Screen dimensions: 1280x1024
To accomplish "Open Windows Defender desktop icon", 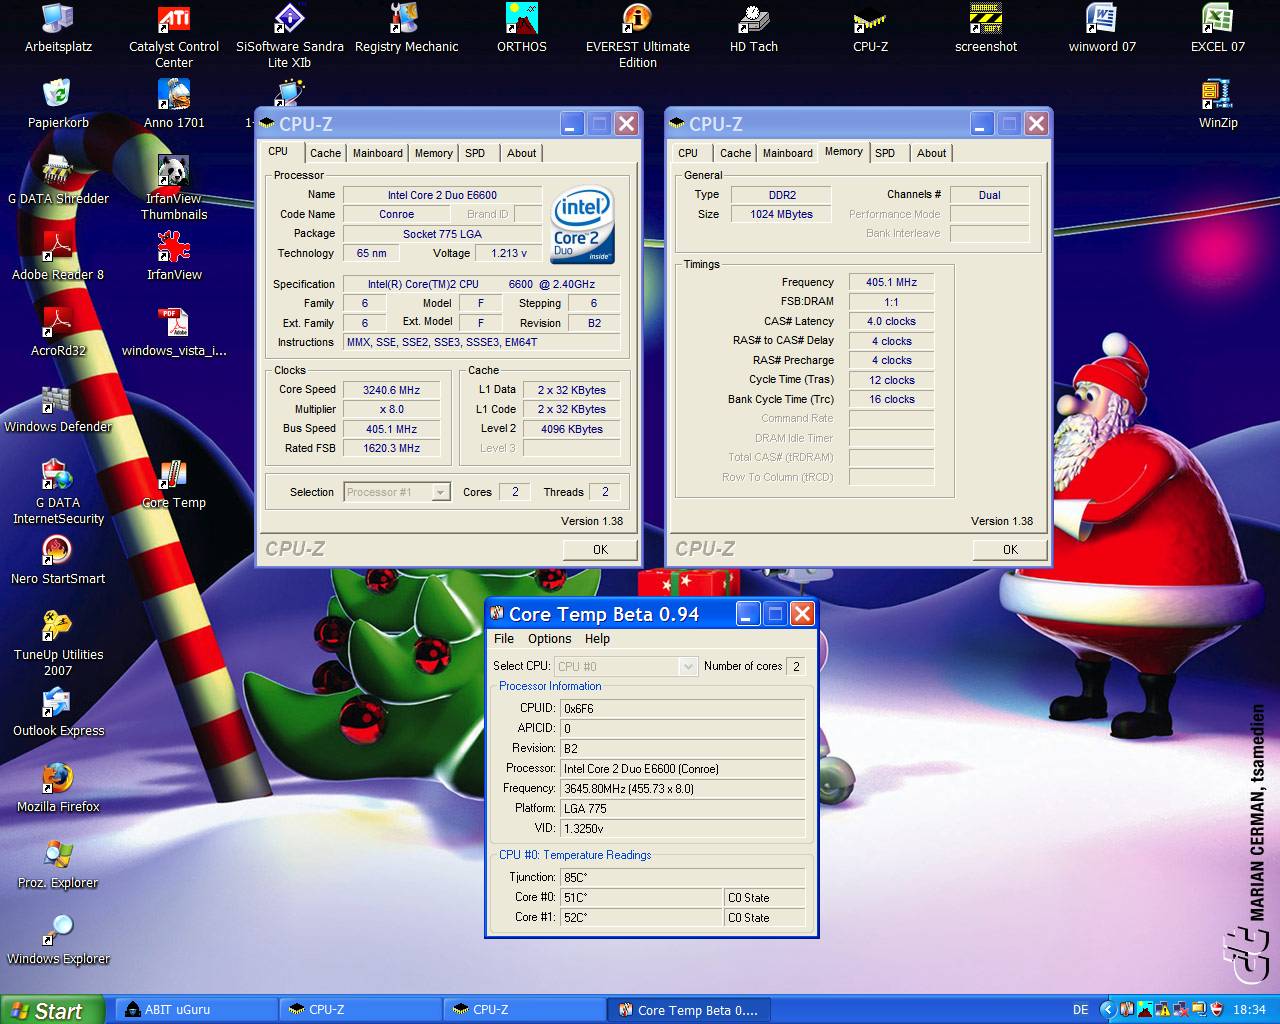I will coord(58,409).
